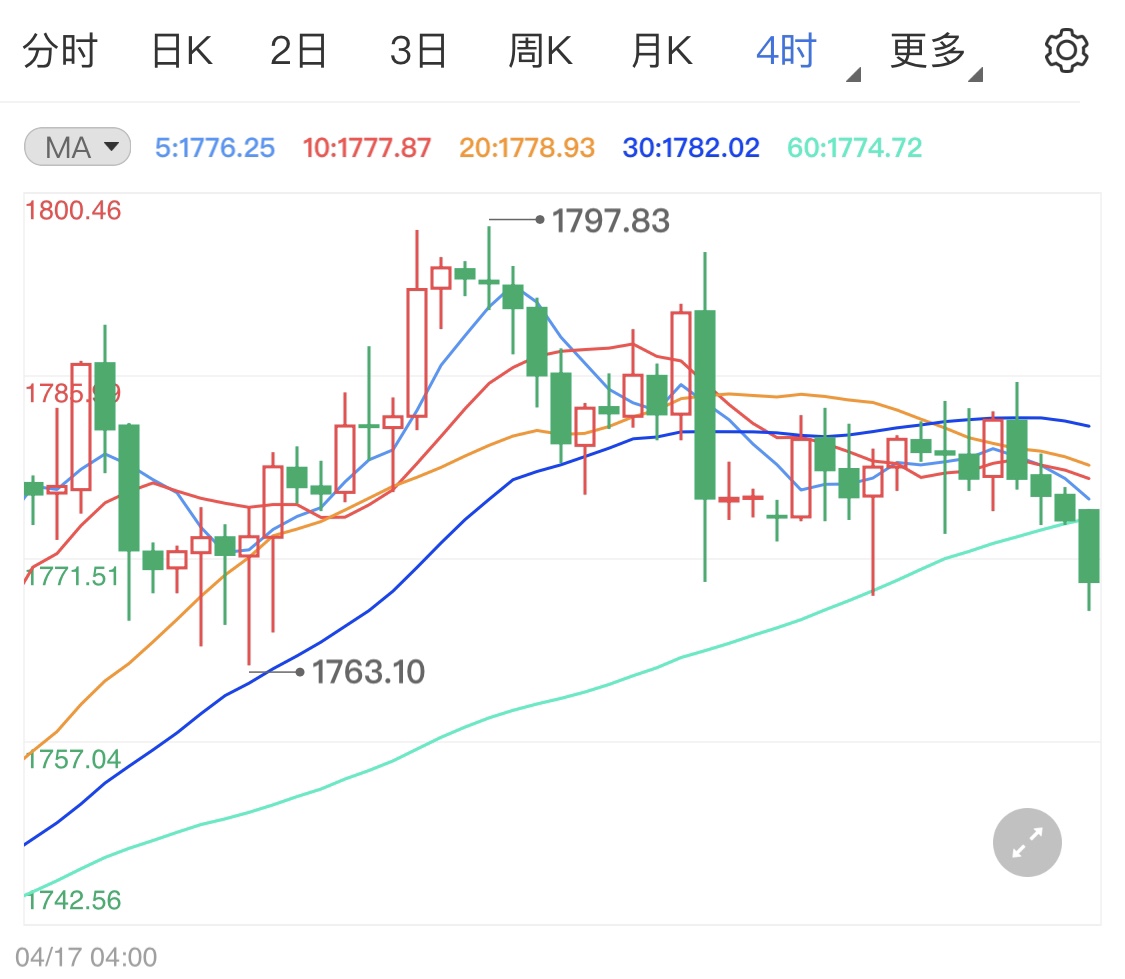Click the 1757.04 price axis label
The height and width of the screenshot is (979, 1125).
(x=72, y=759)
